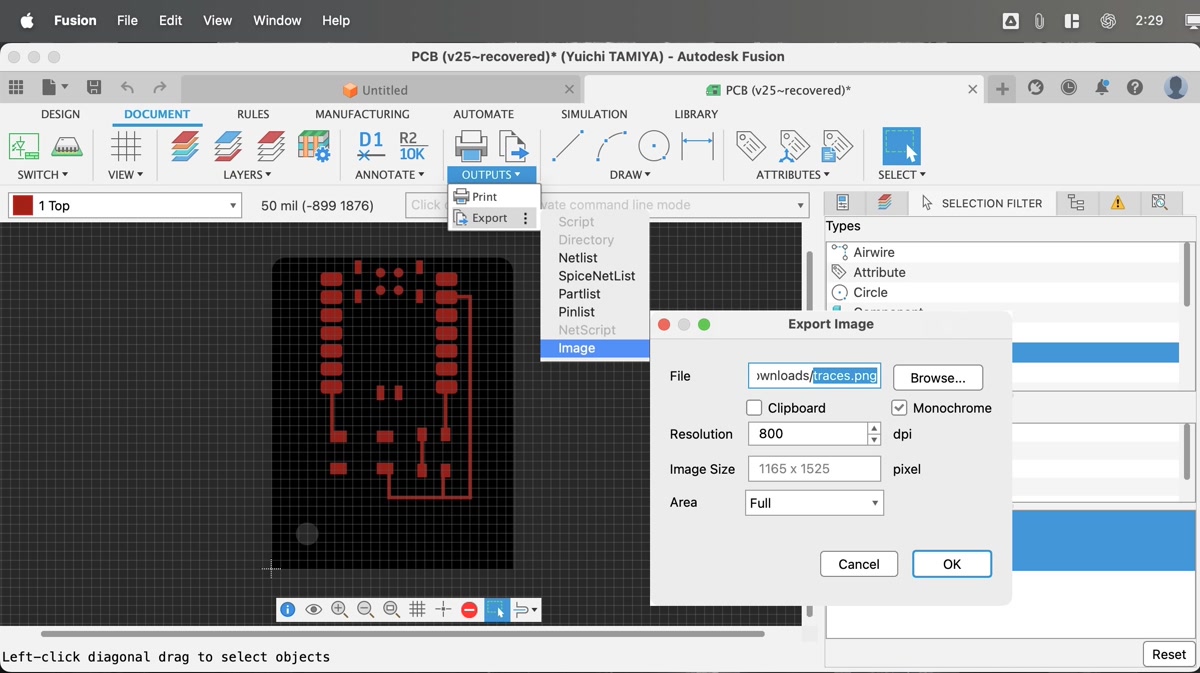The image size is (1200, 673).
Task: Click the info icon in bottom toolbar
Action: click(287, 609)
